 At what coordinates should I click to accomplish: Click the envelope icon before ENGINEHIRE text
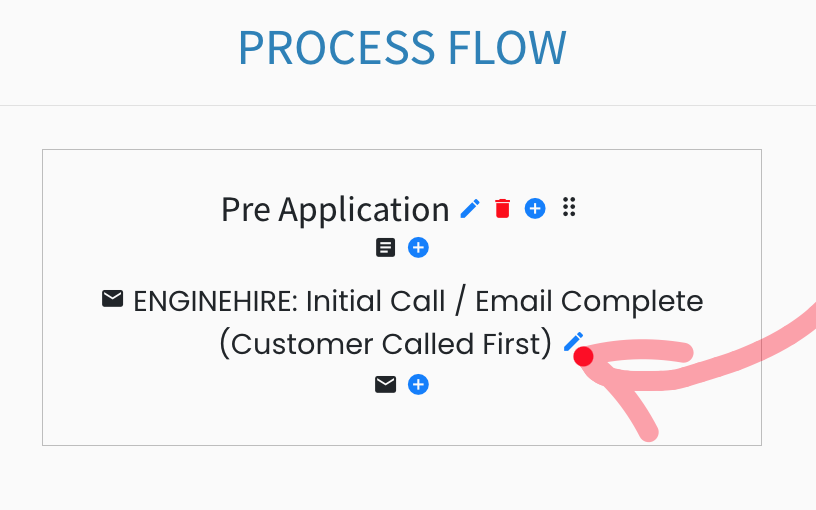[x=112, y=299]
